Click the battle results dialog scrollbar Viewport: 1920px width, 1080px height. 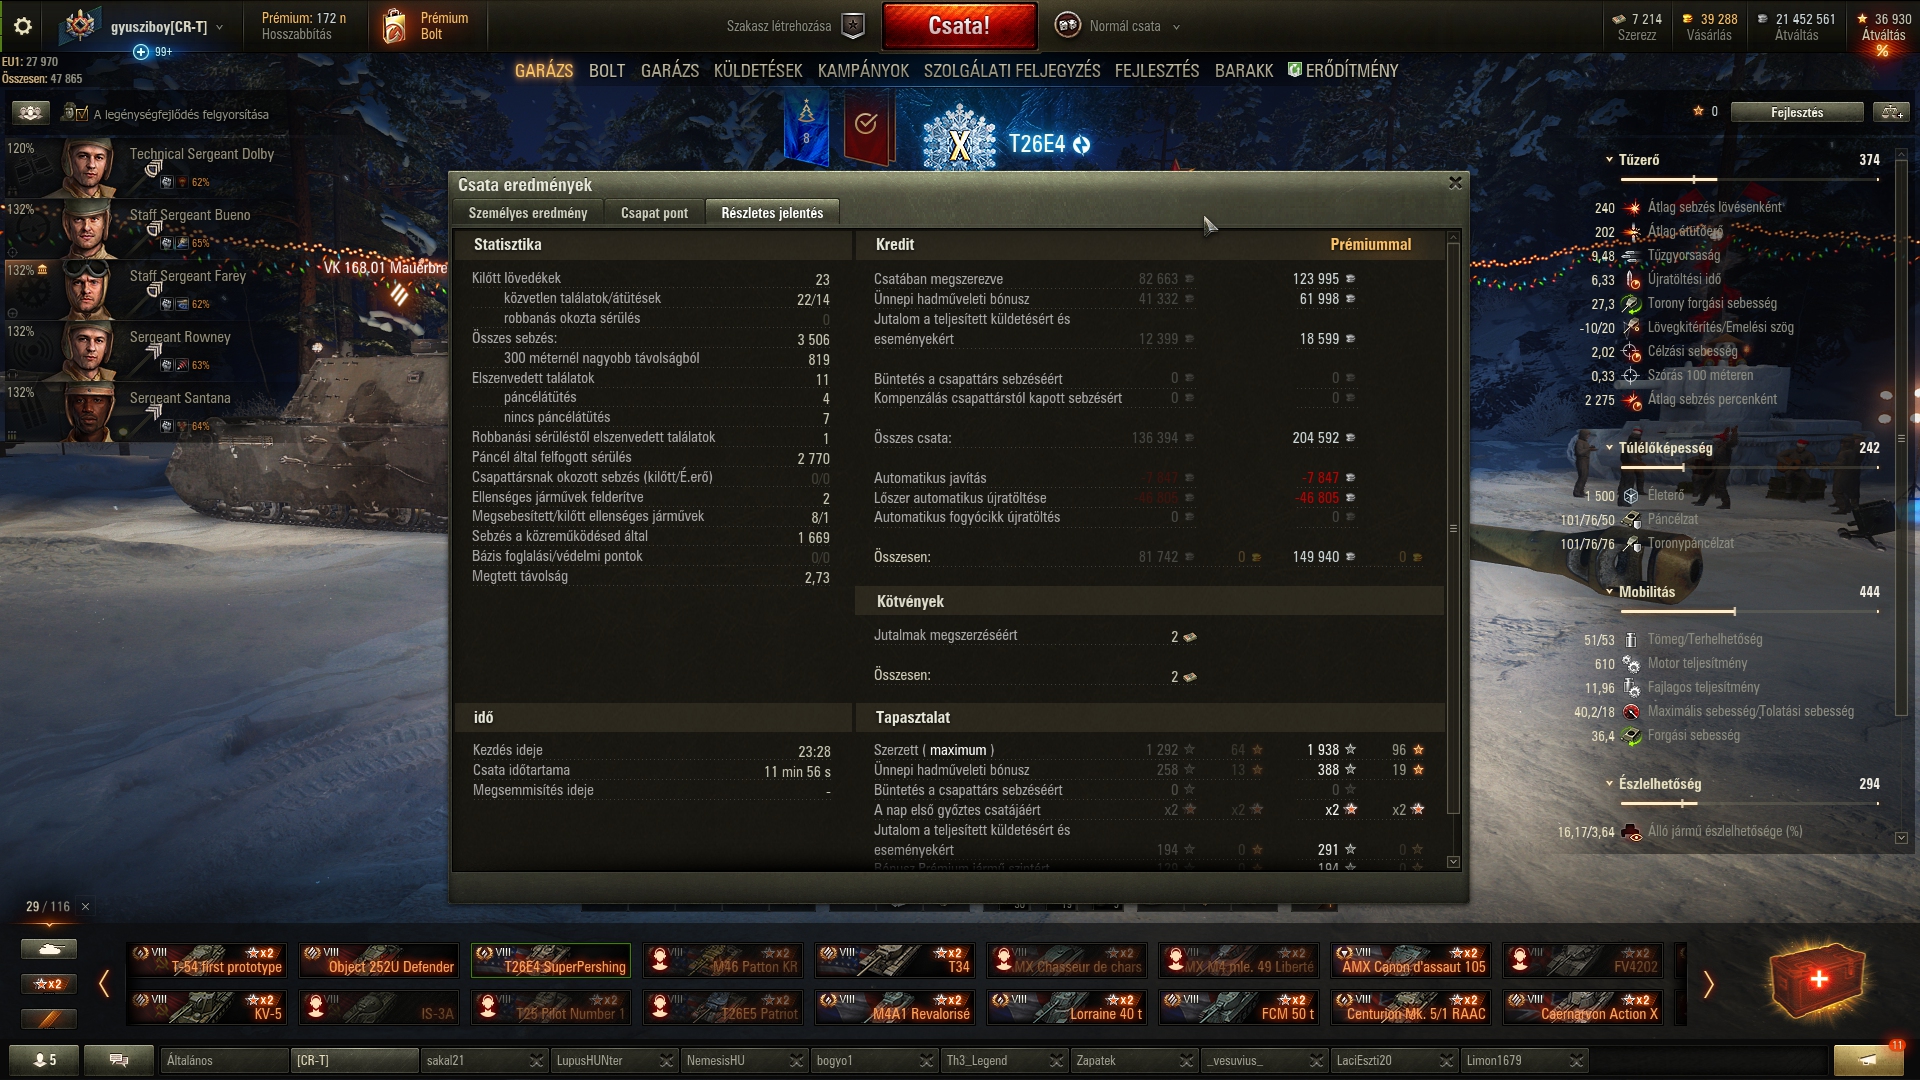pyautogui.click(x=1453, y=528)
